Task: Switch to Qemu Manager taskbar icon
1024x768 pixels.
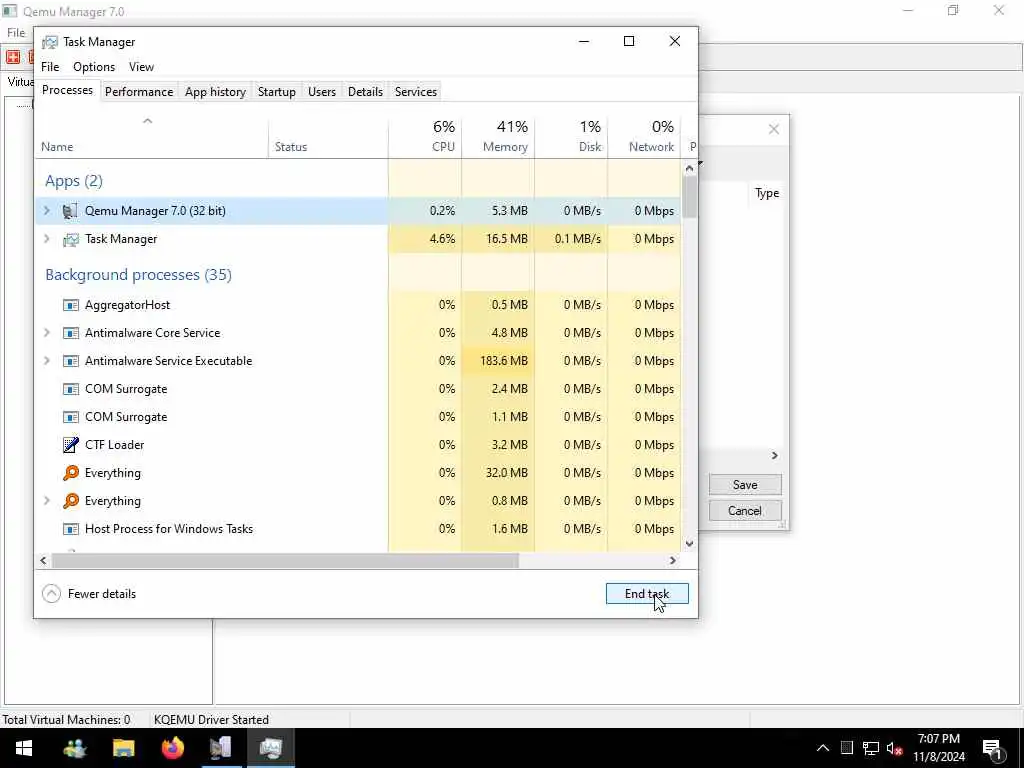Action: pyautogui.click(x=221, y=748)
